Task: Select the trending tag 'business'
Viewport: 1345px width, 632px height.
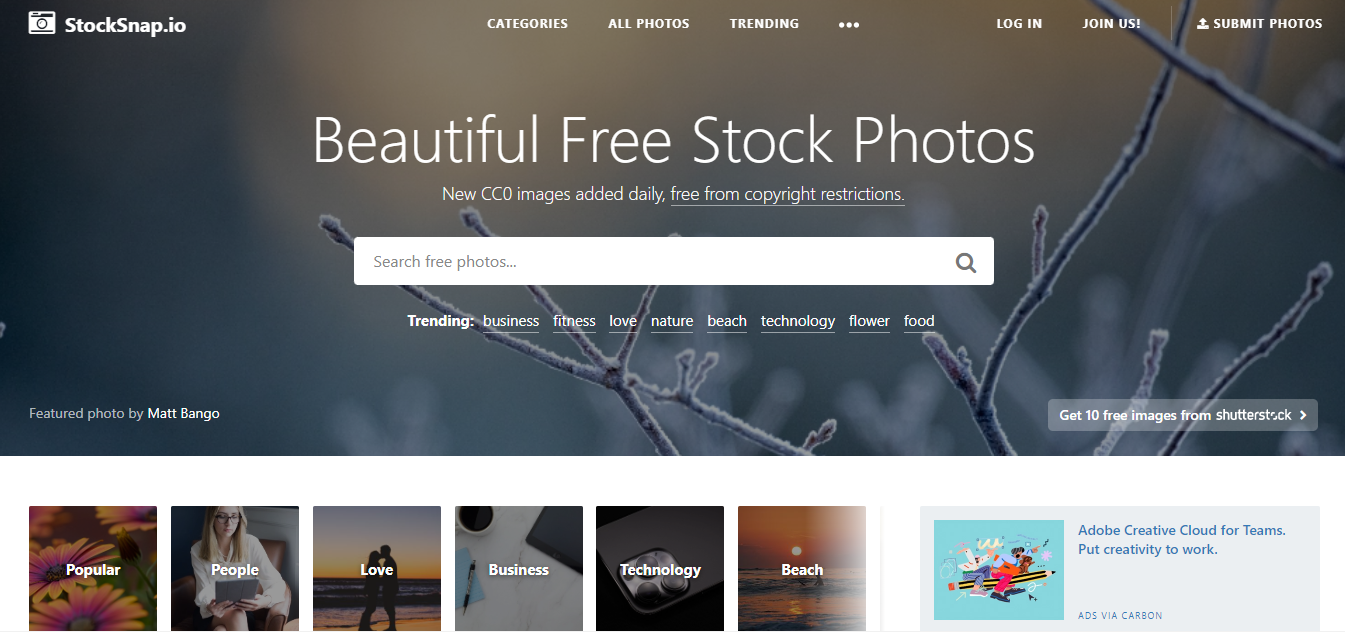Action: (x=511, y=321)
